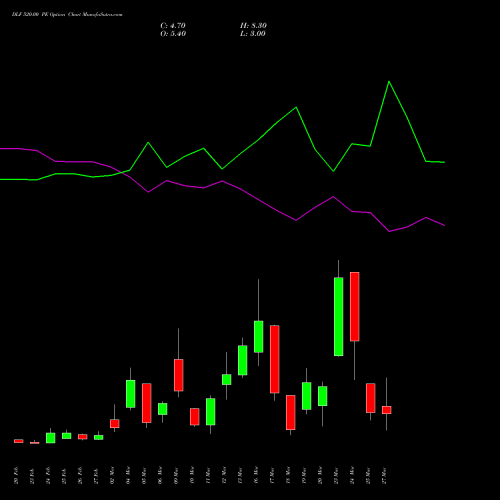The image size is (500, 500).
Task: Select the 20 Feb date label
Action: click(x=16, y=475)
